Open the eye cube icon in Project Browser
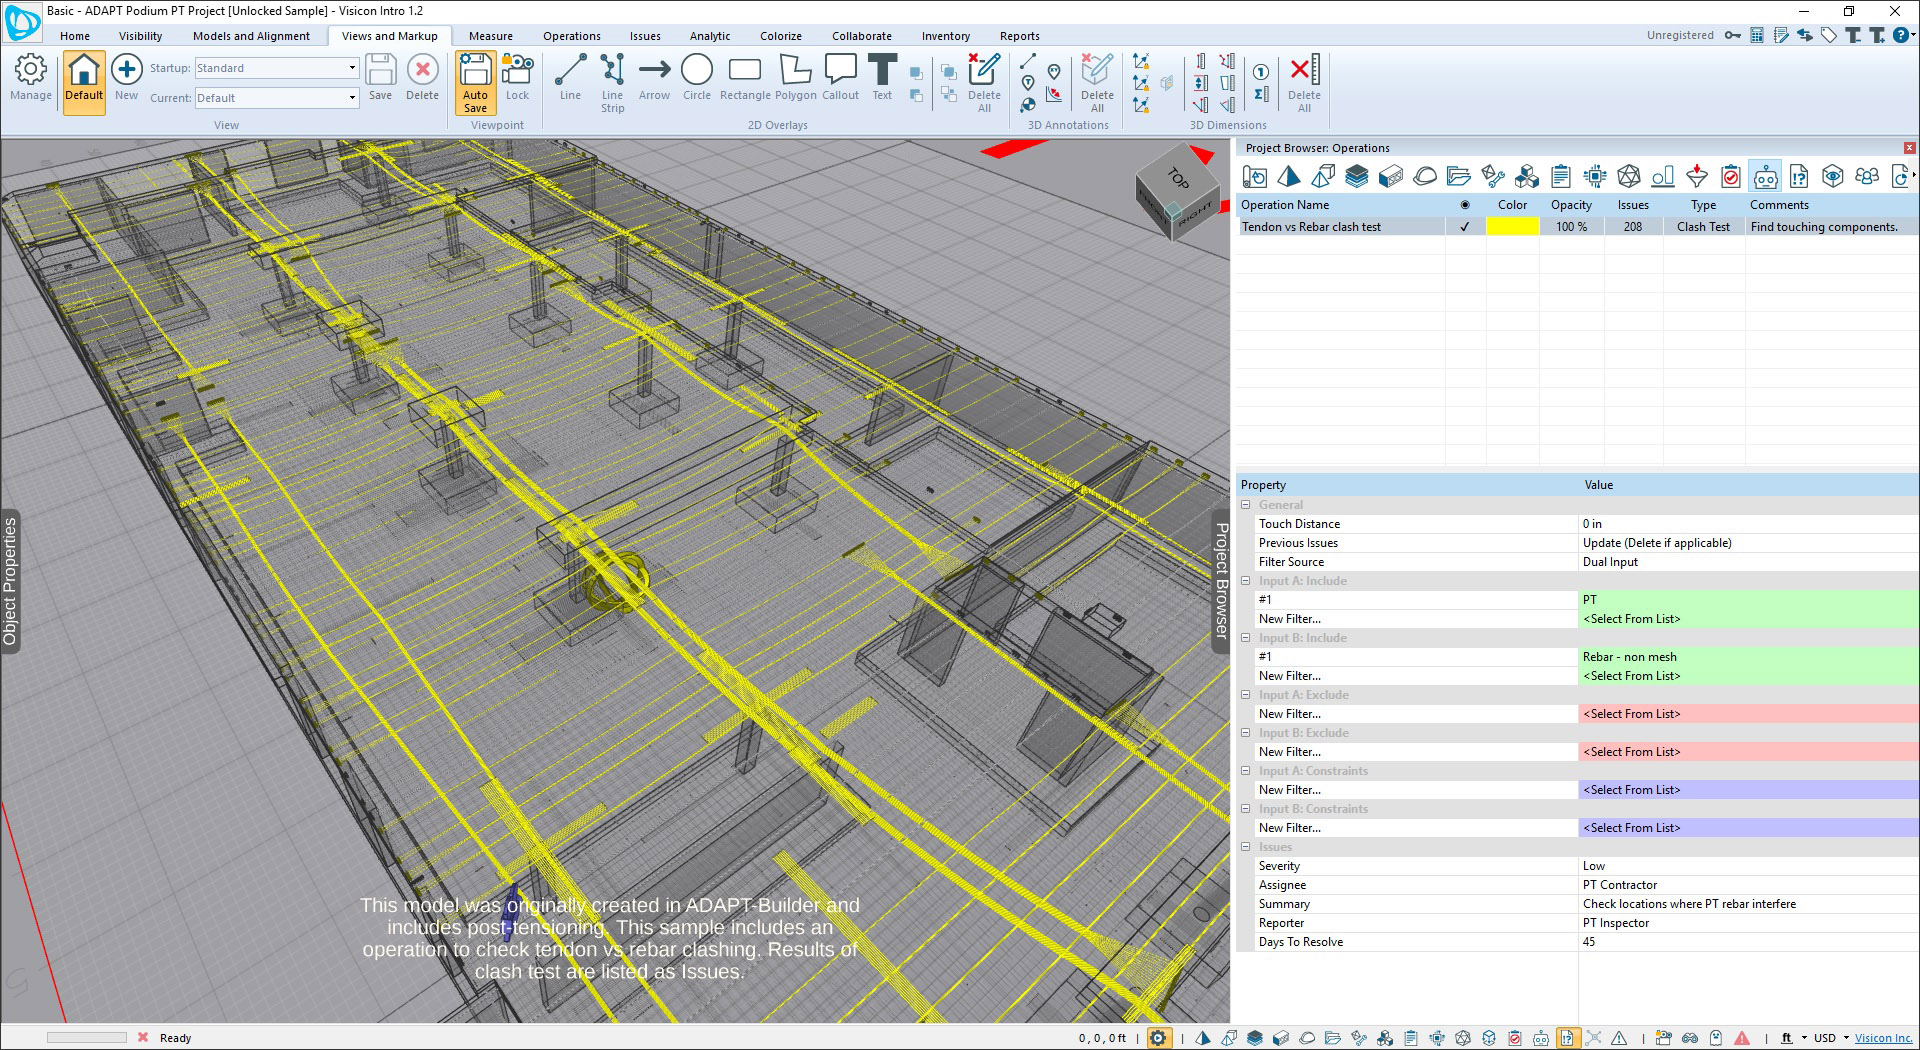Viewport: 1920px width, 1050px height. pyautogui.click(x=1833, y=177)
